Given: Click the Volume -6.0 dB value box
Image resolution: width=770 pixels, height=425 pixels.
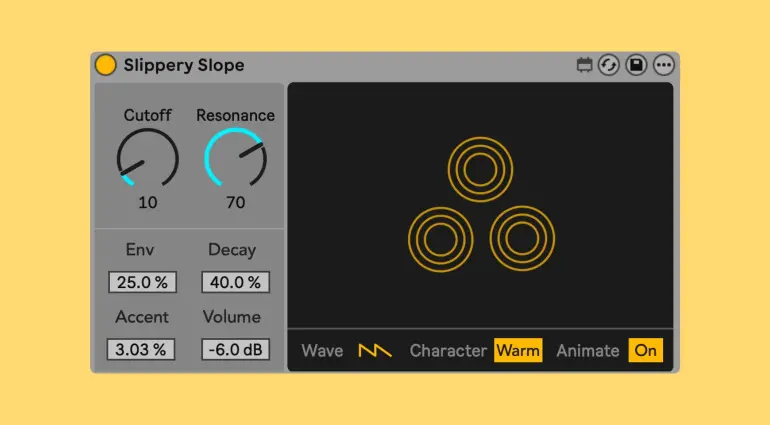Looking at the screenshot, I should [235, 349].
